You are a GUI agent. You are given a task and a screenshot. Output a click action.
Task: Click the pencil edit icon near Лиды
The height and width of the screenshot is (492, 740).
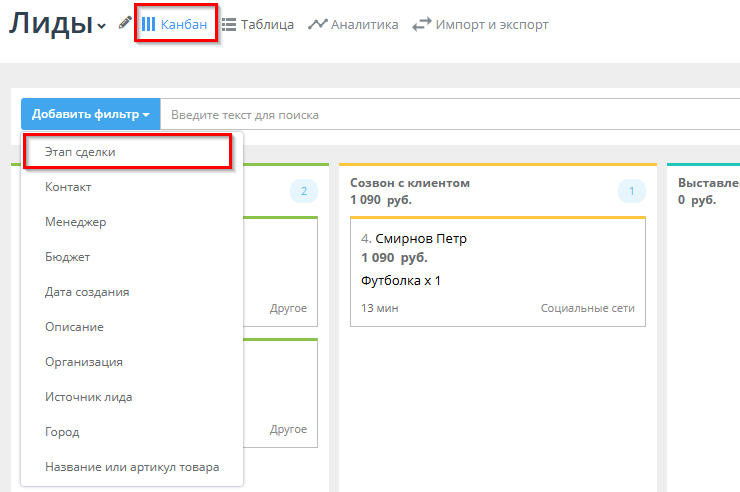125,23
